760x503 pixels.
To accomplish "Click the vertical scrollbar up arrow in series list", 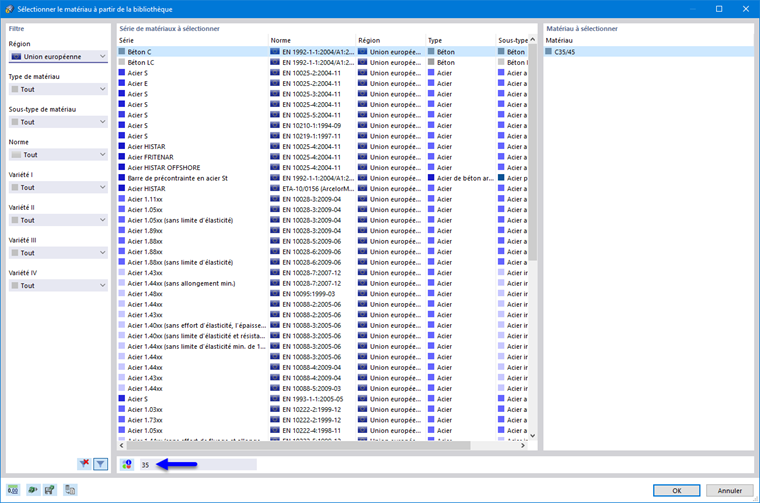I will (x=533, y=40).
